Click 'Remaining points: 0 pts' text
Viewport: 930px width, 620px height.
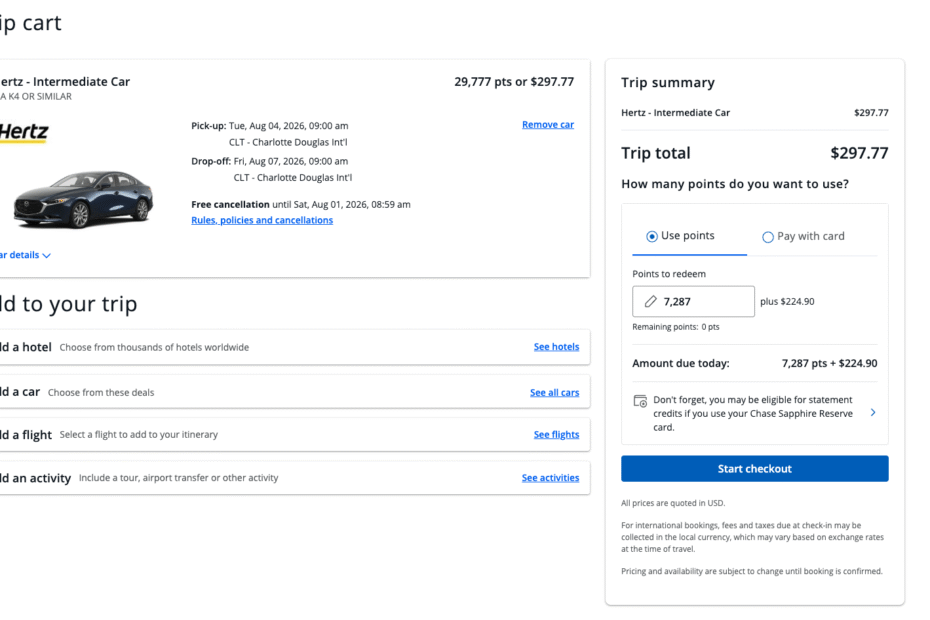(x=676, y=327)
